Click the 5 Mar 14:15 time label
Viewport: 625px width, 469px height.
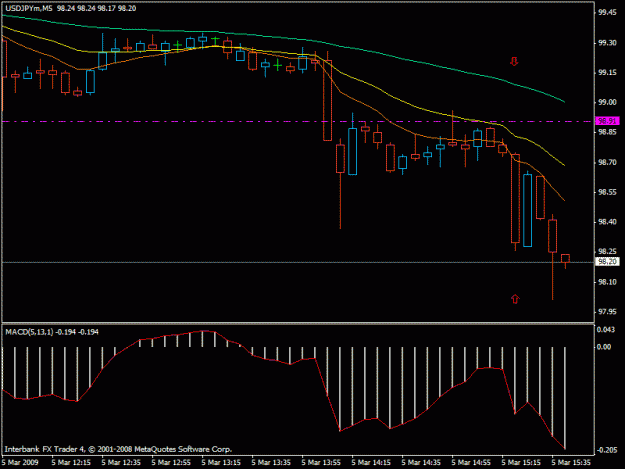371,462
